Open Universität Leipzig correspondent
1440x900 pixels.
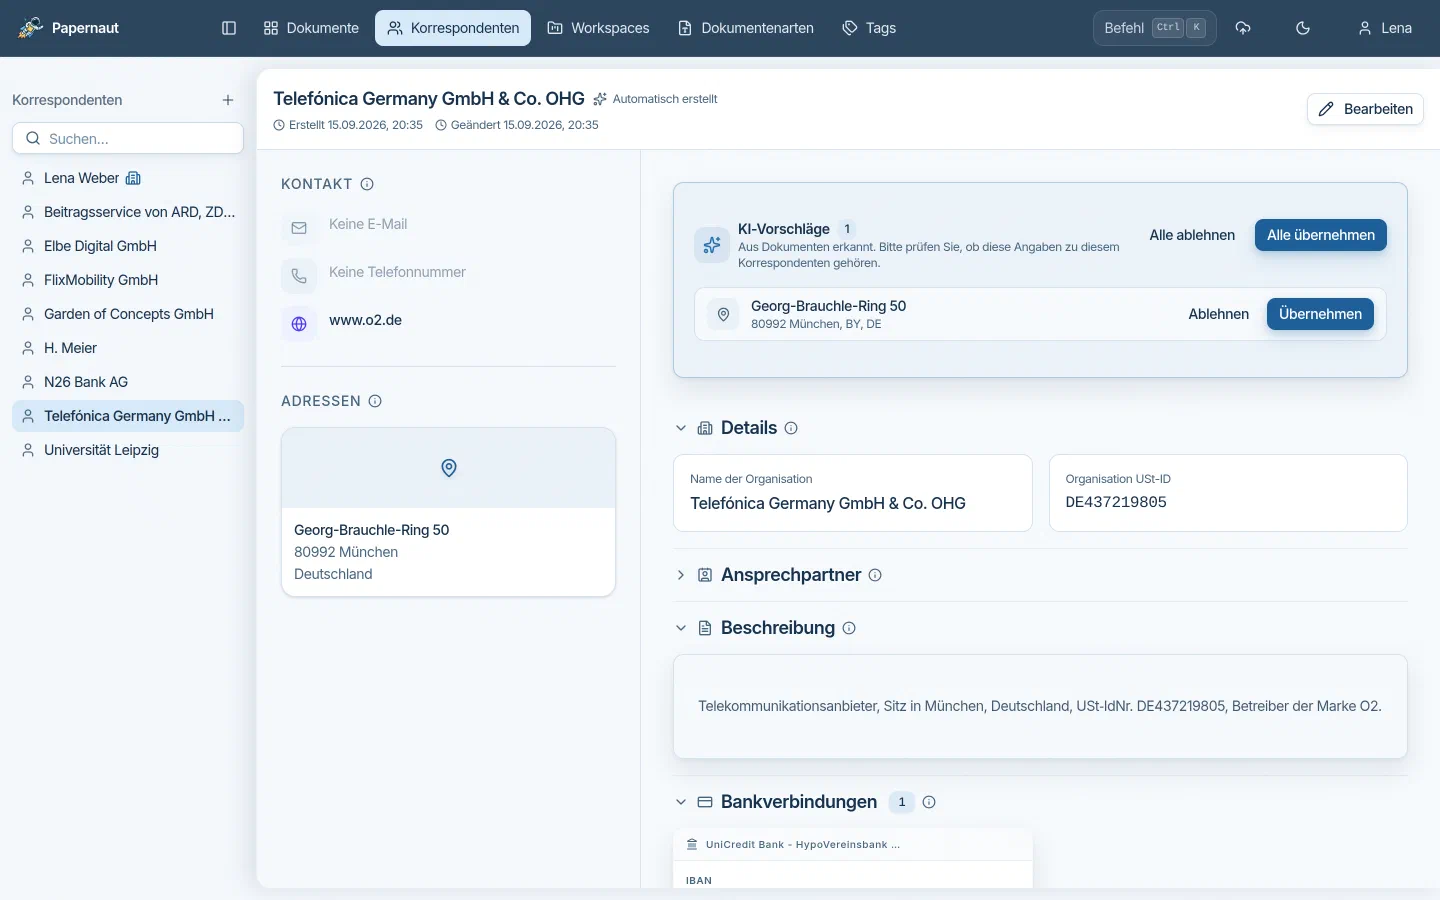click(x=128, y=450)
